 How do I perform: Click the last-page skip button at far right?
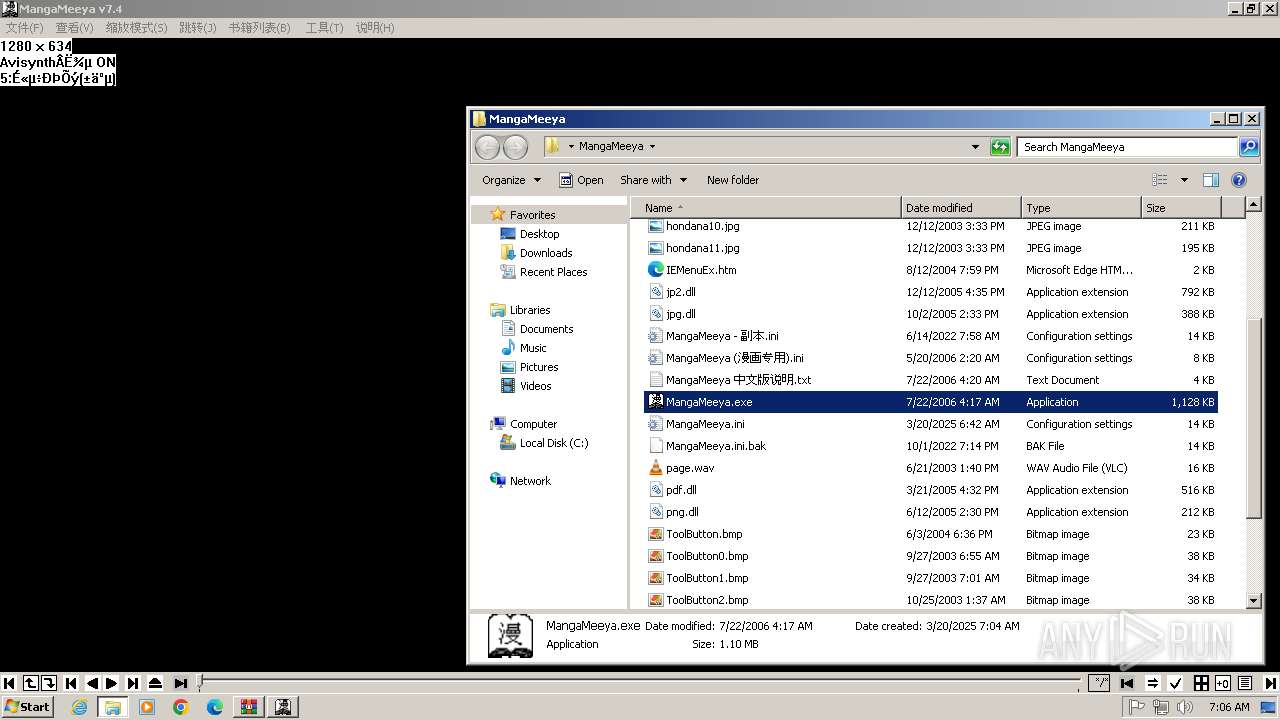pyautogui.click(x=1271, y=683)
